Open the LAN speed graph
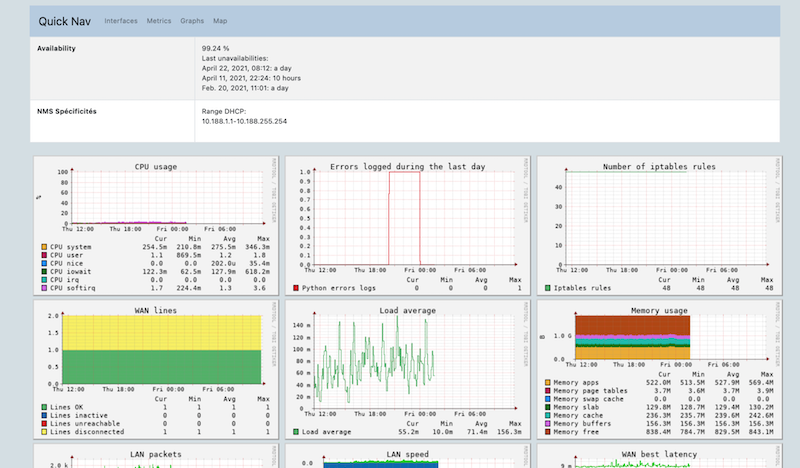Image resolution: width=800 pixels, height=468 pixels. [x=408, y=456]
